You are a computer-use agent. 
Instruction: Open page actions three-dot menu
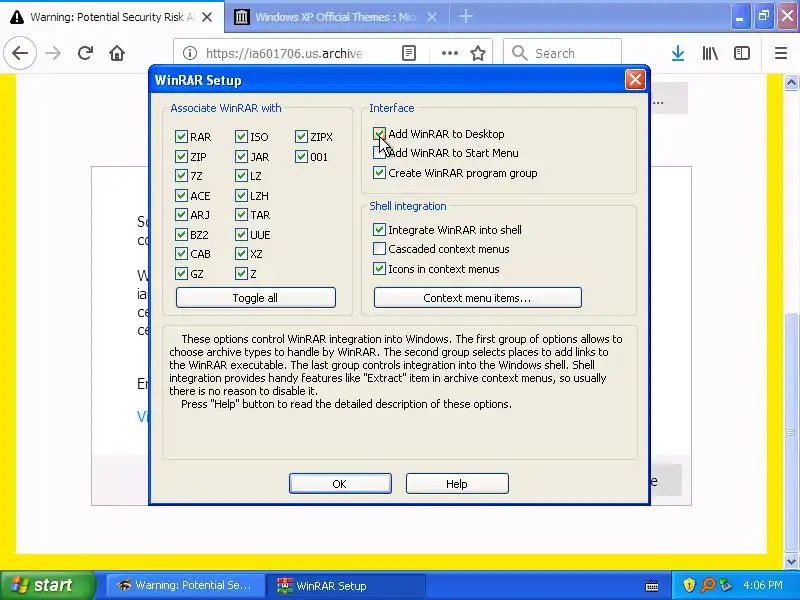(x=449, y=53)
